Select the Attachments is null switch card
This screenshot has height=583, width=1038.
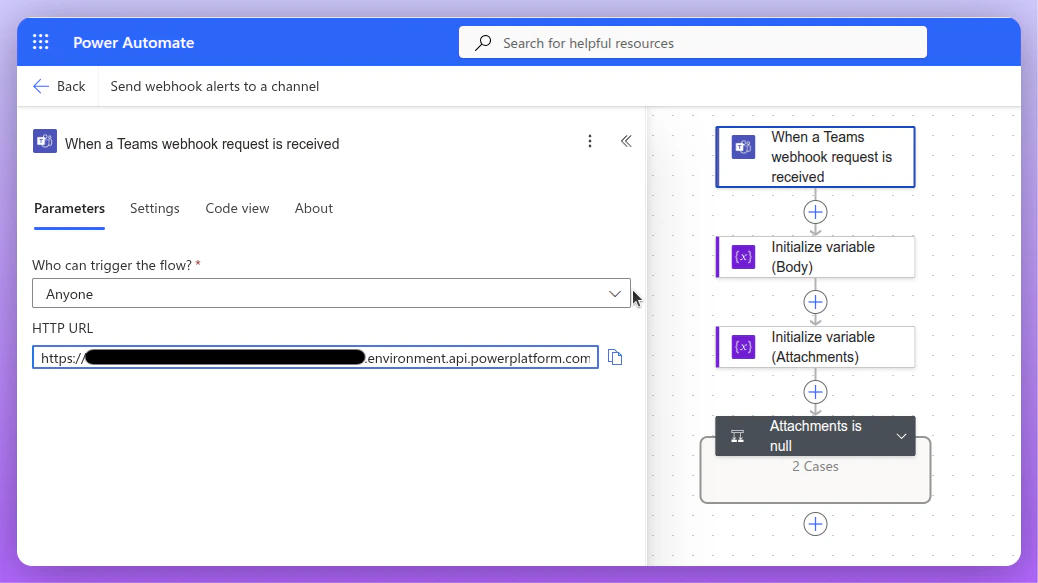point(815,436)
